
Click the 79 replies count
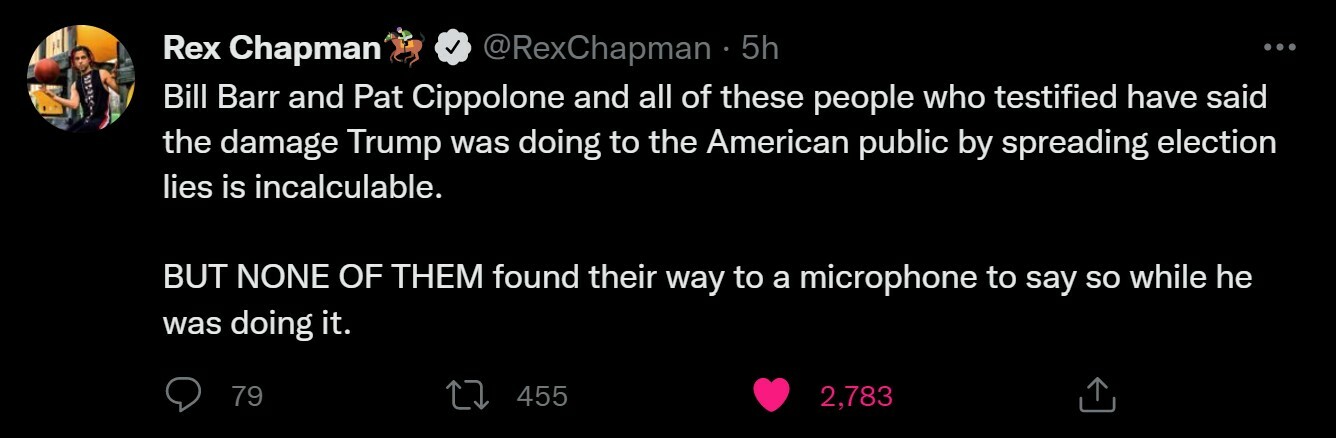tap(247, 397)
